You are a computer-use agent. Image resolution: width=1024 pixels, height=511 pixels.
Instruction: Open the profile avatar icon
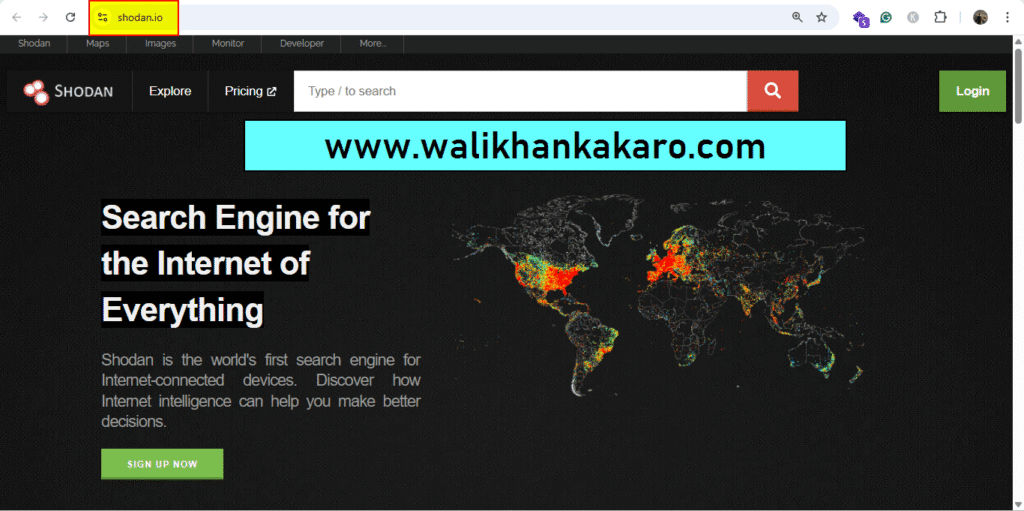pos(980,18)
